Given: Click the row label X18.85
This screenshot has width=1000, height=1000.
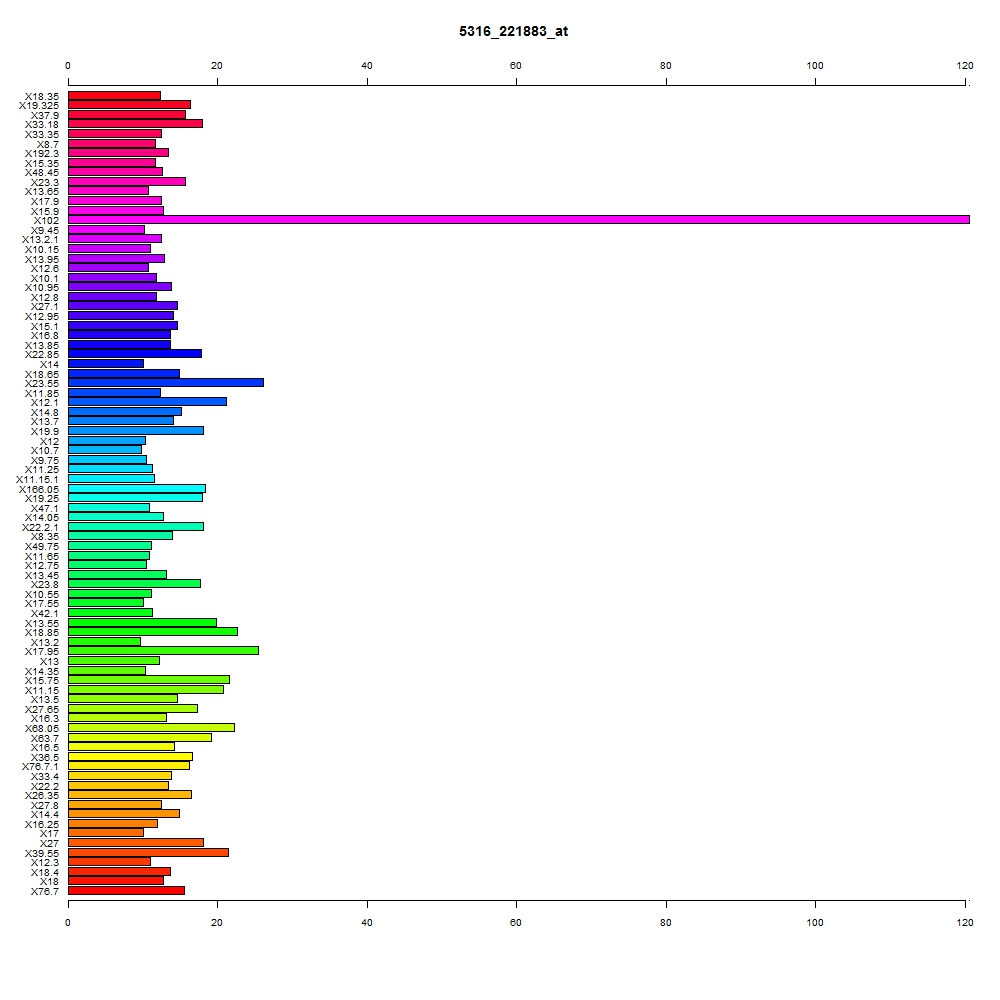Looking at the screenshot, I should tap(42, 633).
